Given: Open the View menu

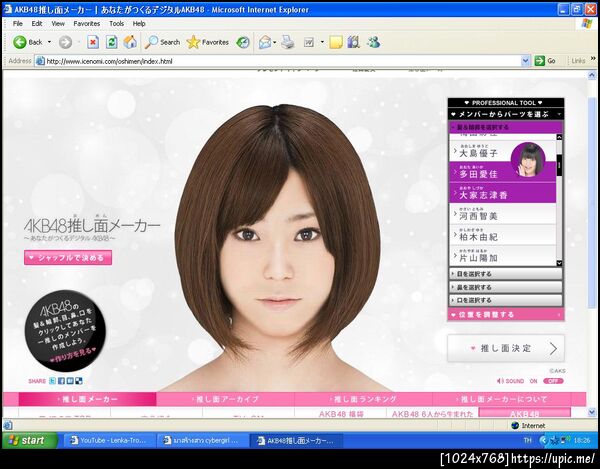Looking at the screenshot, I should point(58,24).
